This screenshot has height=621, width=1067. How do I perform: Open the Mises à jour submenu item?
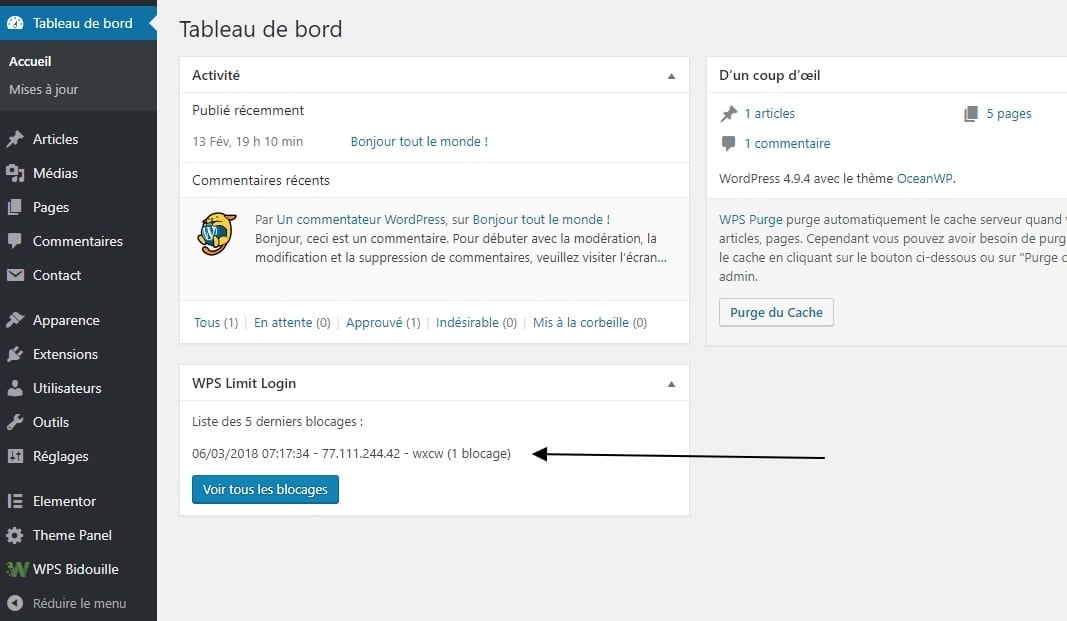click(43, 89)
